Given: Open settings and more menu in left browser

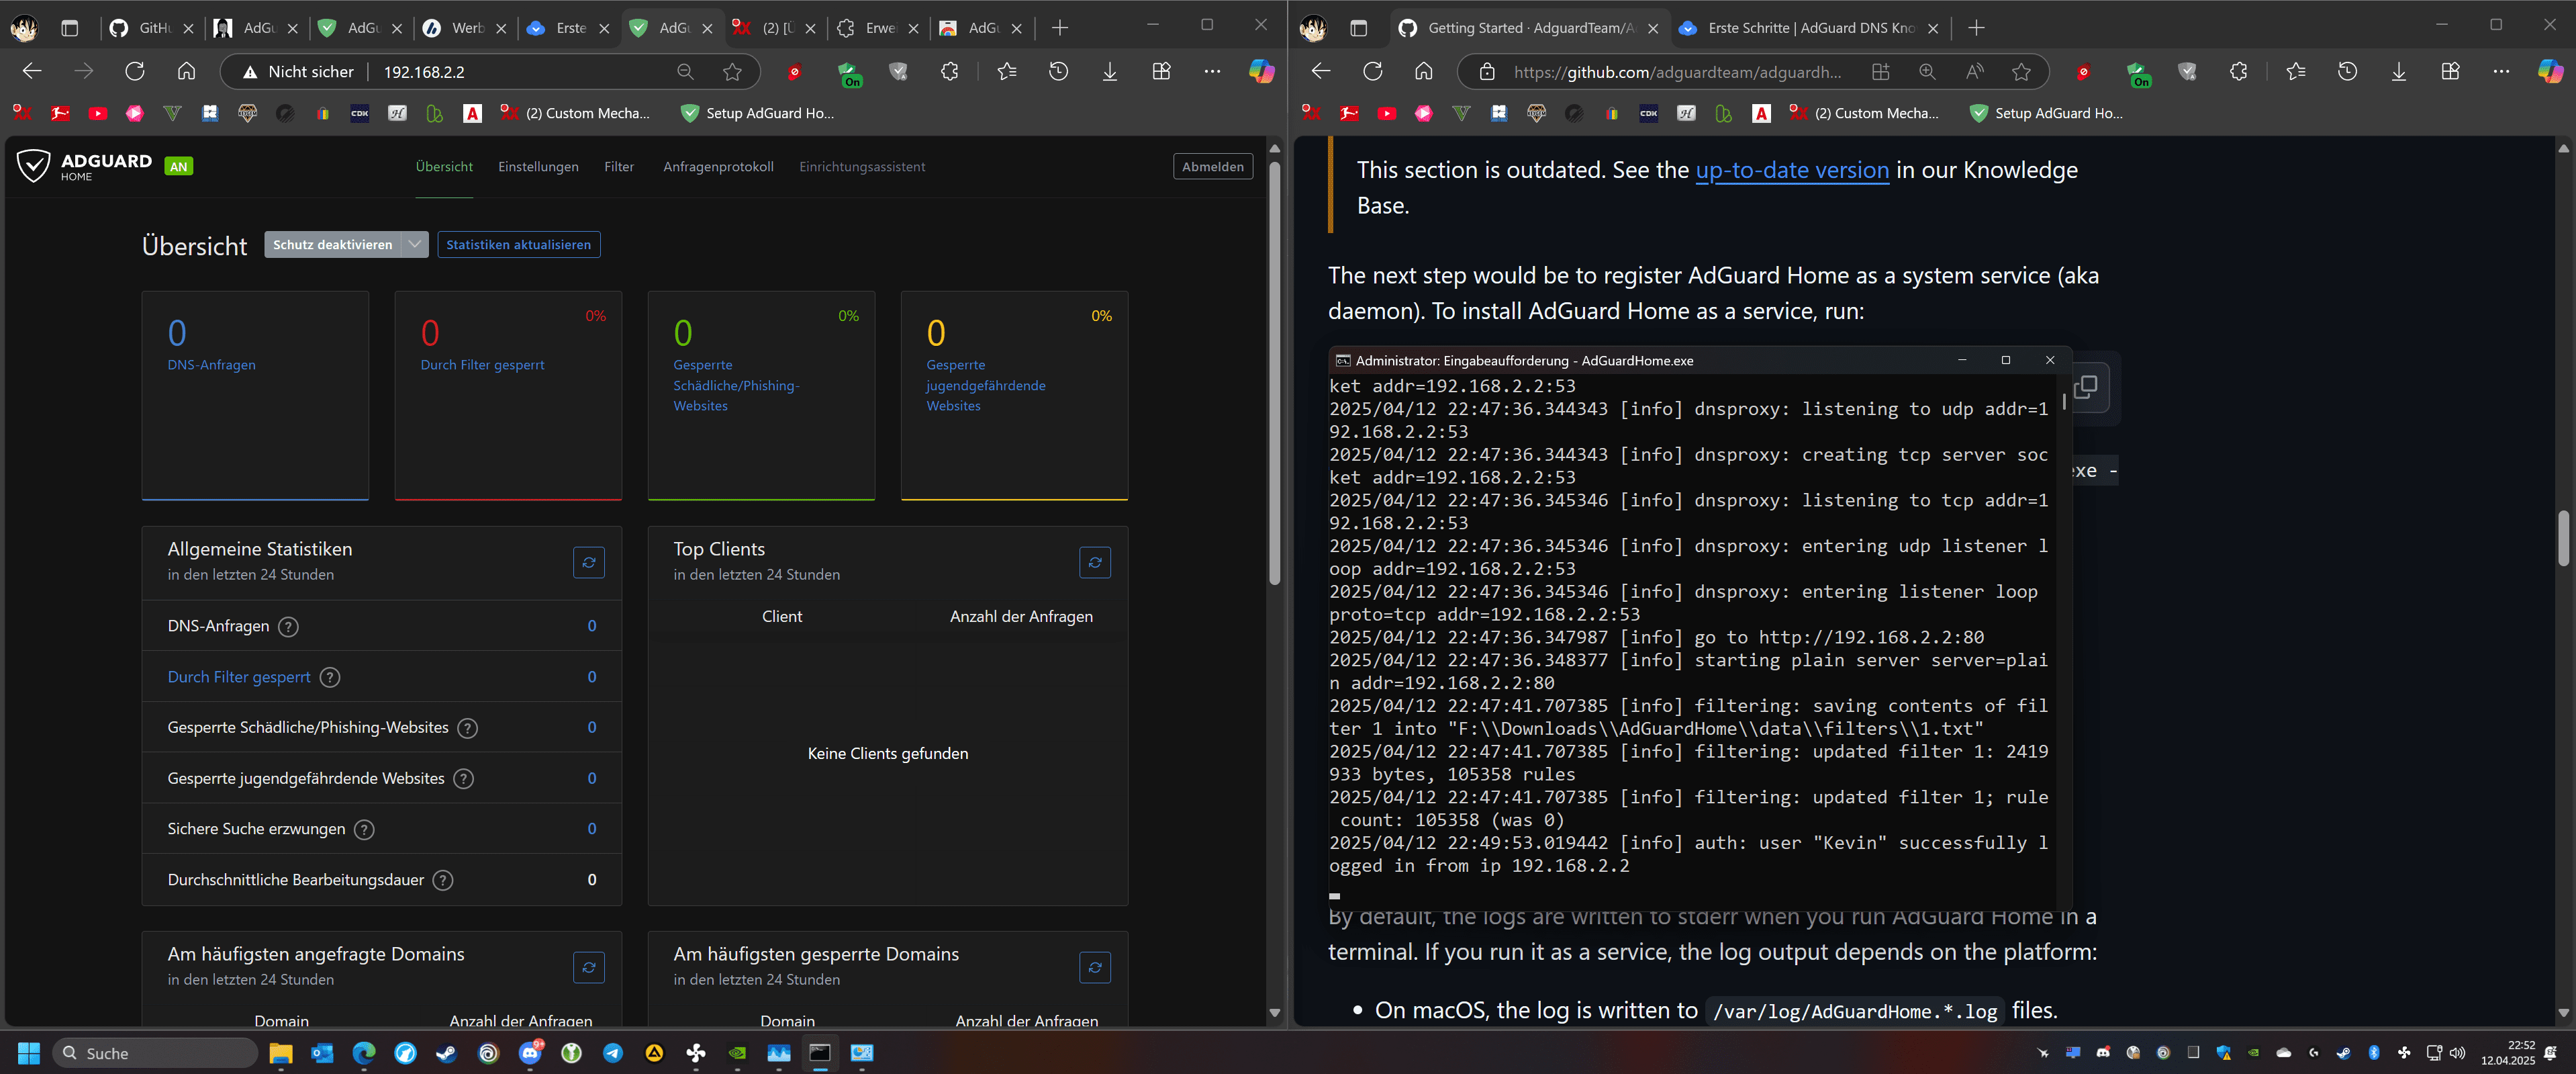Looking at the screenshot, I should 1212,71.
